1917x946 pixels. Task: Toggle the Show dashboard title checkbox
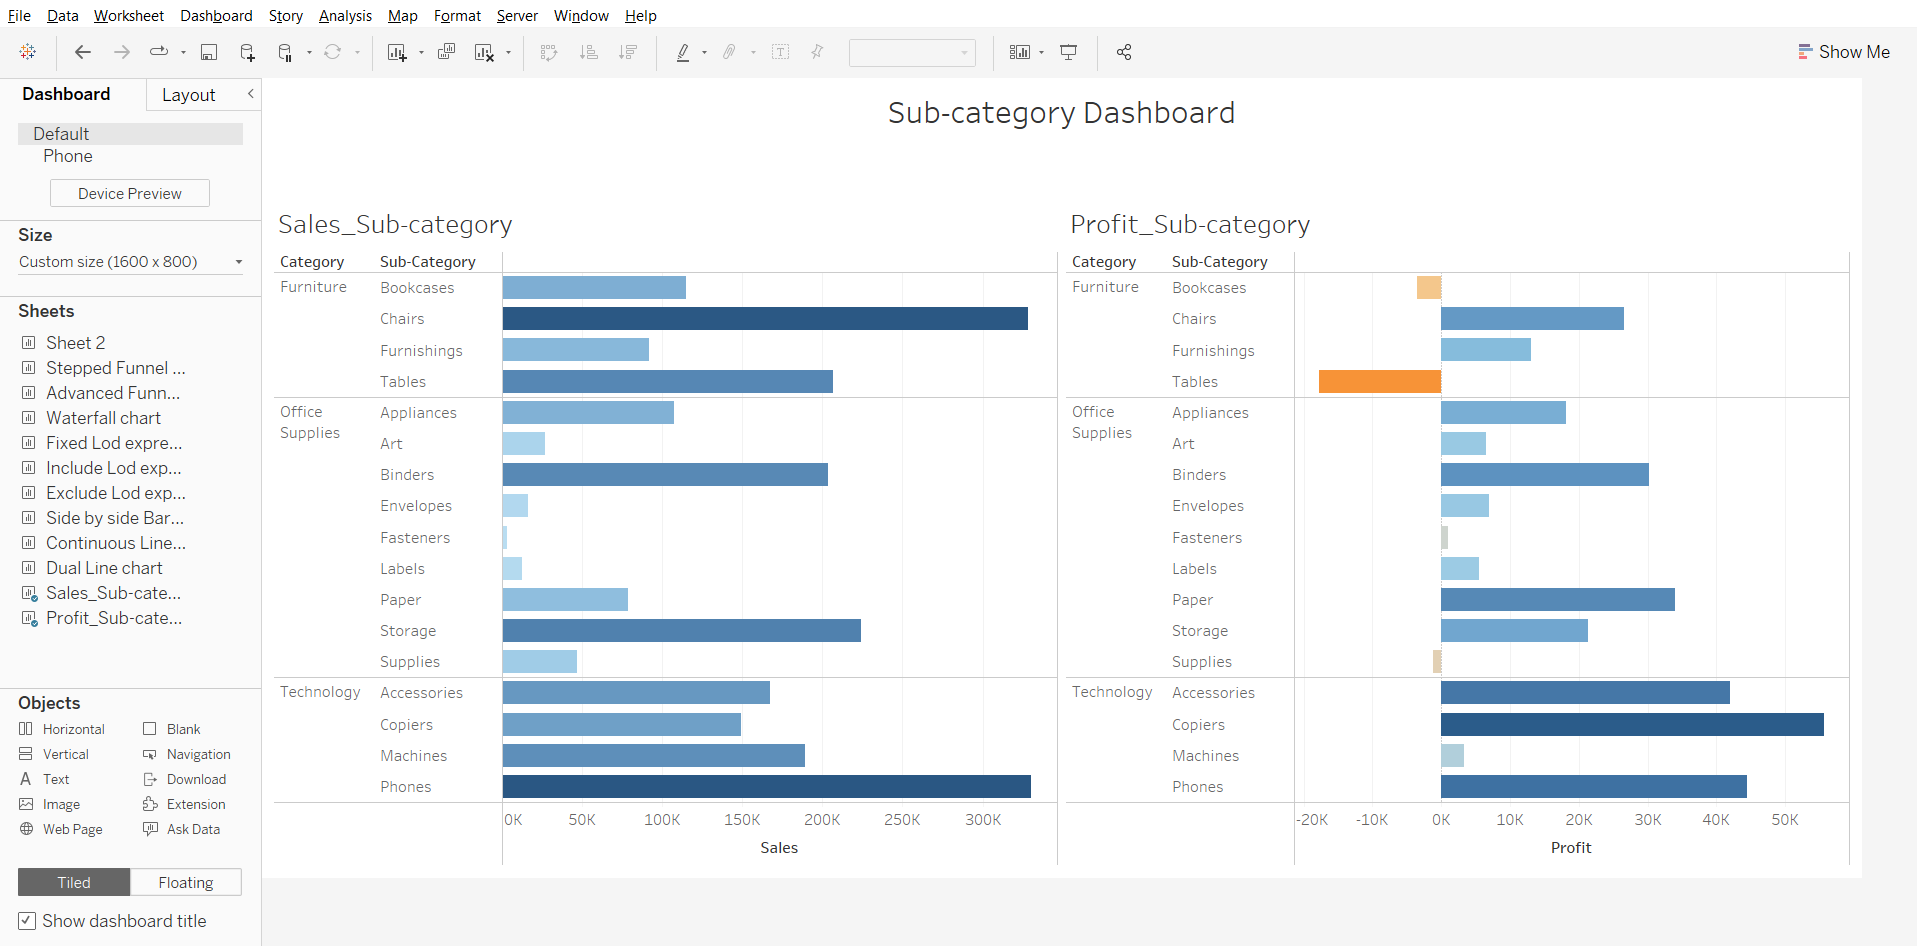tap(27, 921)
